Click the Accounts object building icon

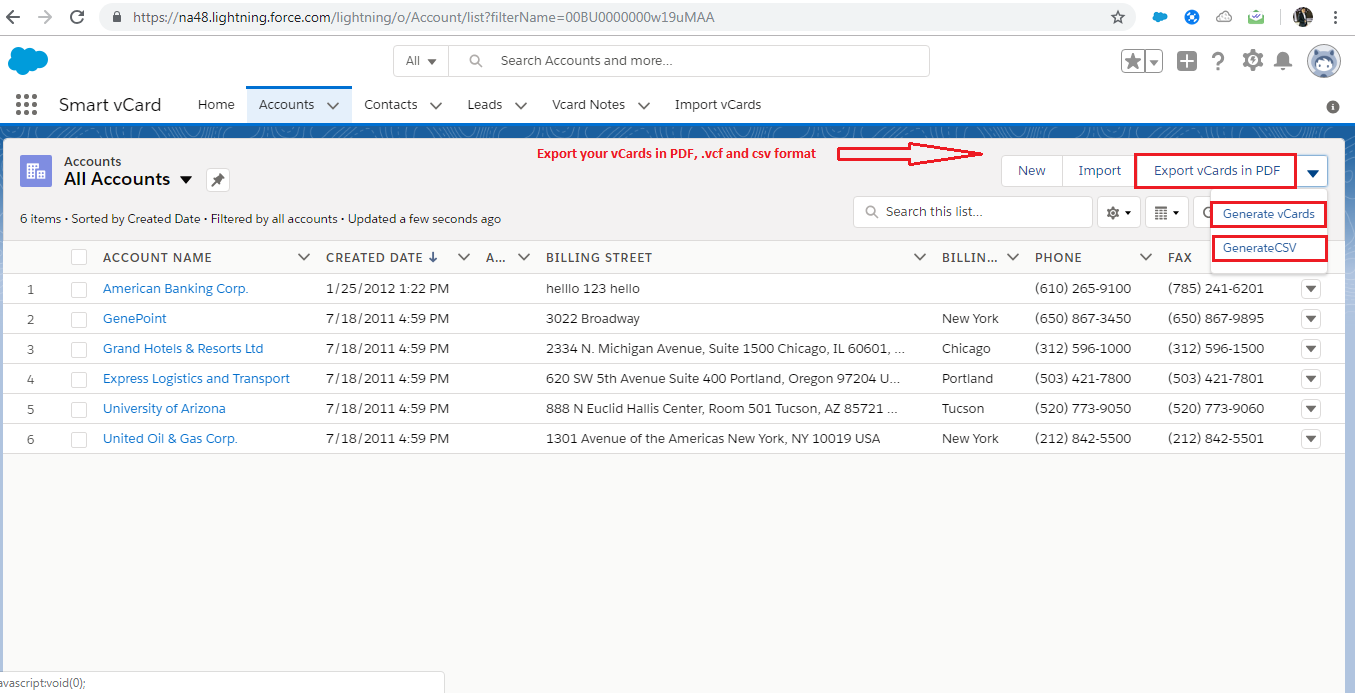(37, 171)
